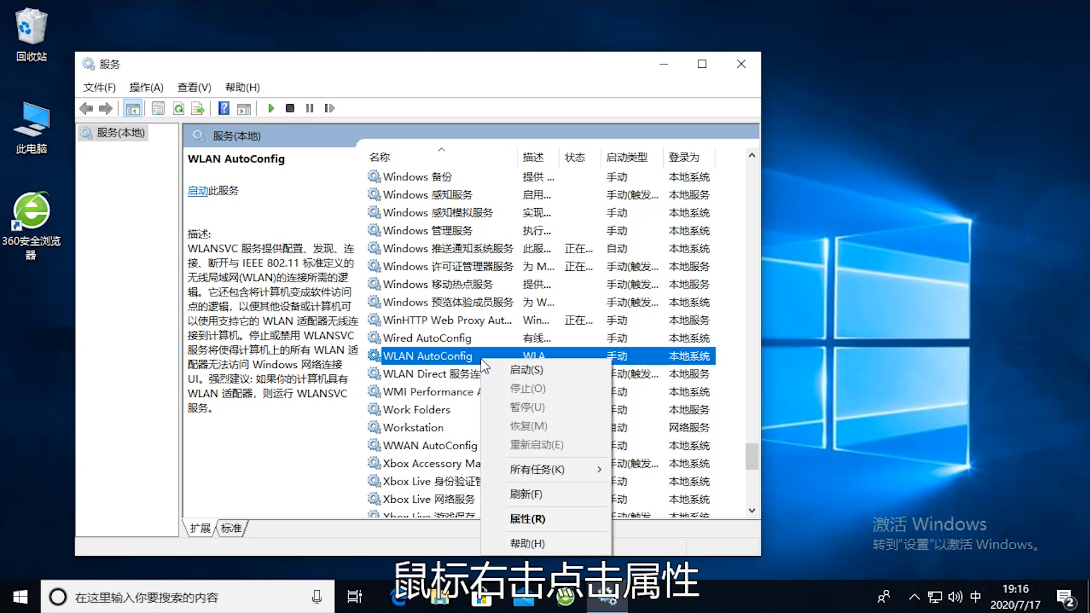Click the Export List toolbar icon
The height and width of the screenshot is (613, 1090).
pos(198,108)
